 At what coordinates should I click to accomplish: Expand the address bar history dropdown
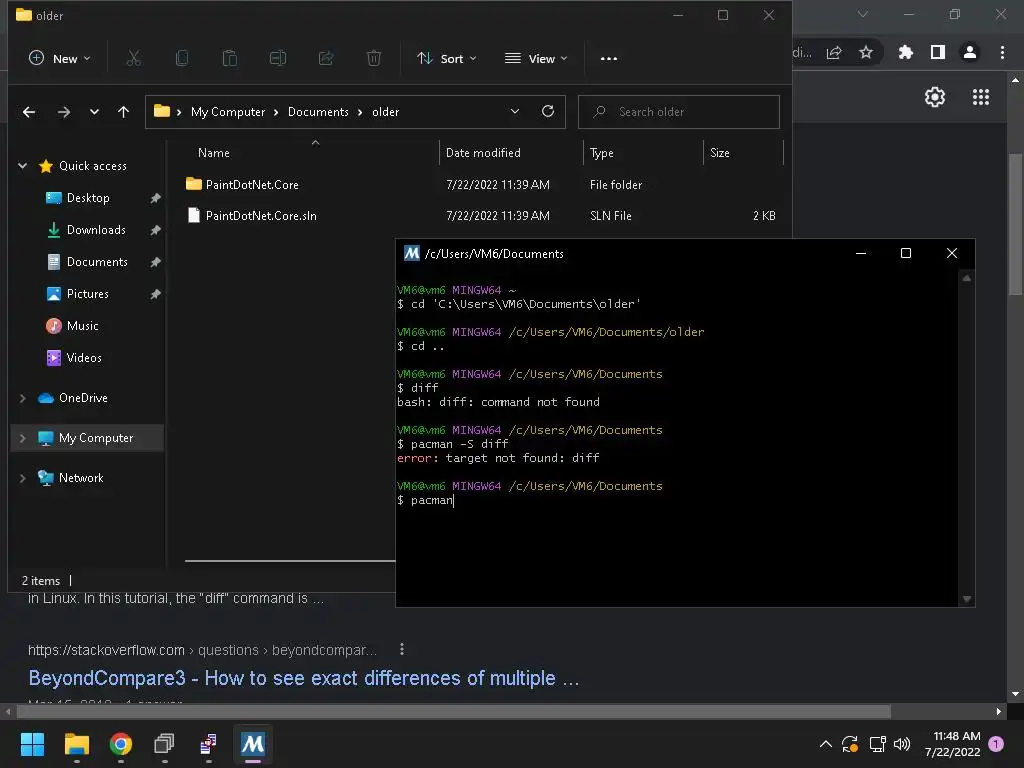tap(515, 112)
